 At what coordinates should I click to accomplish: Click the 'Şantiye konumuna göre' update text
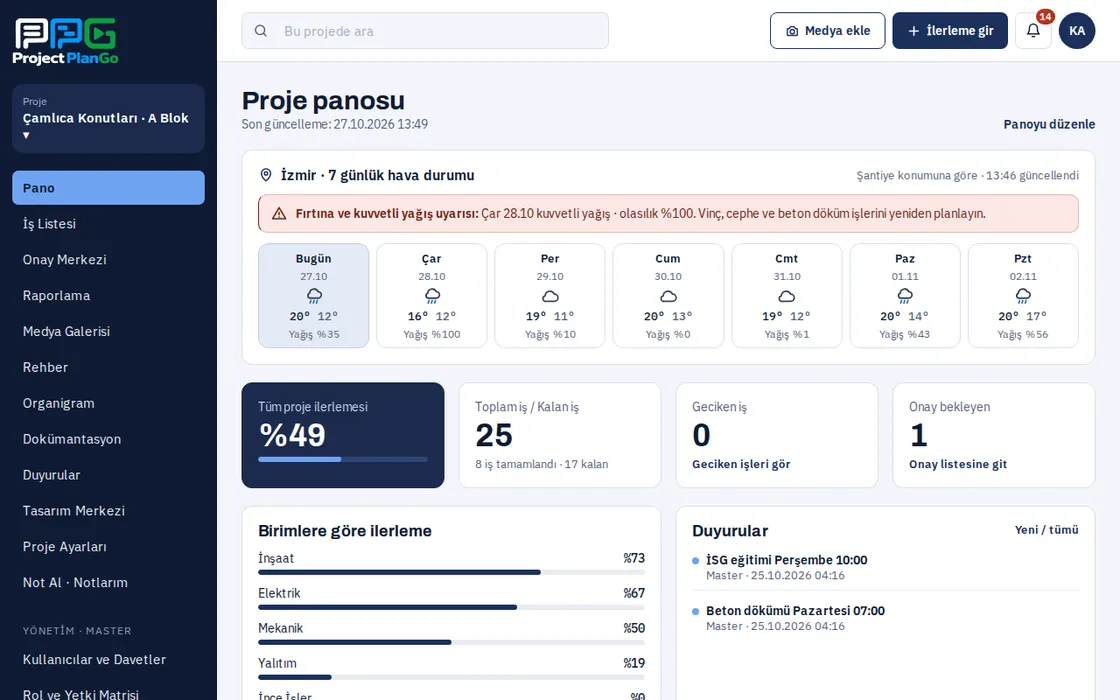(x=968, y=176)
